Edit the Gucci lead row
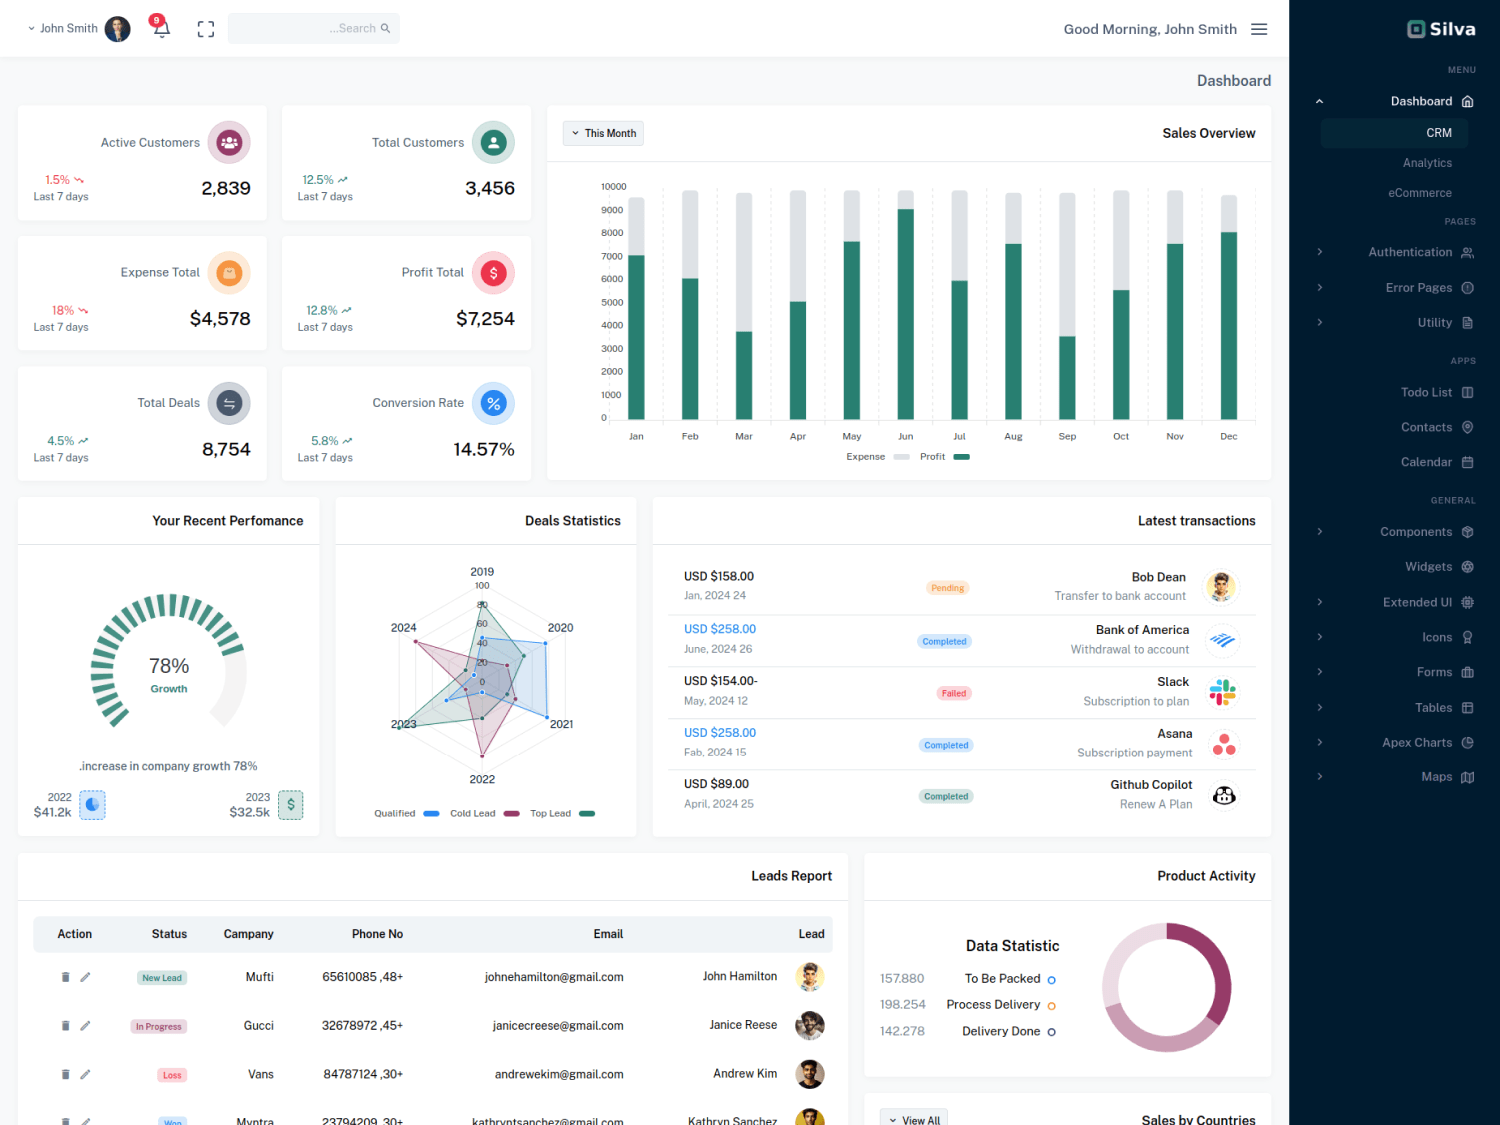Screen dimensions: 1500x1125 pos(85,1025)
